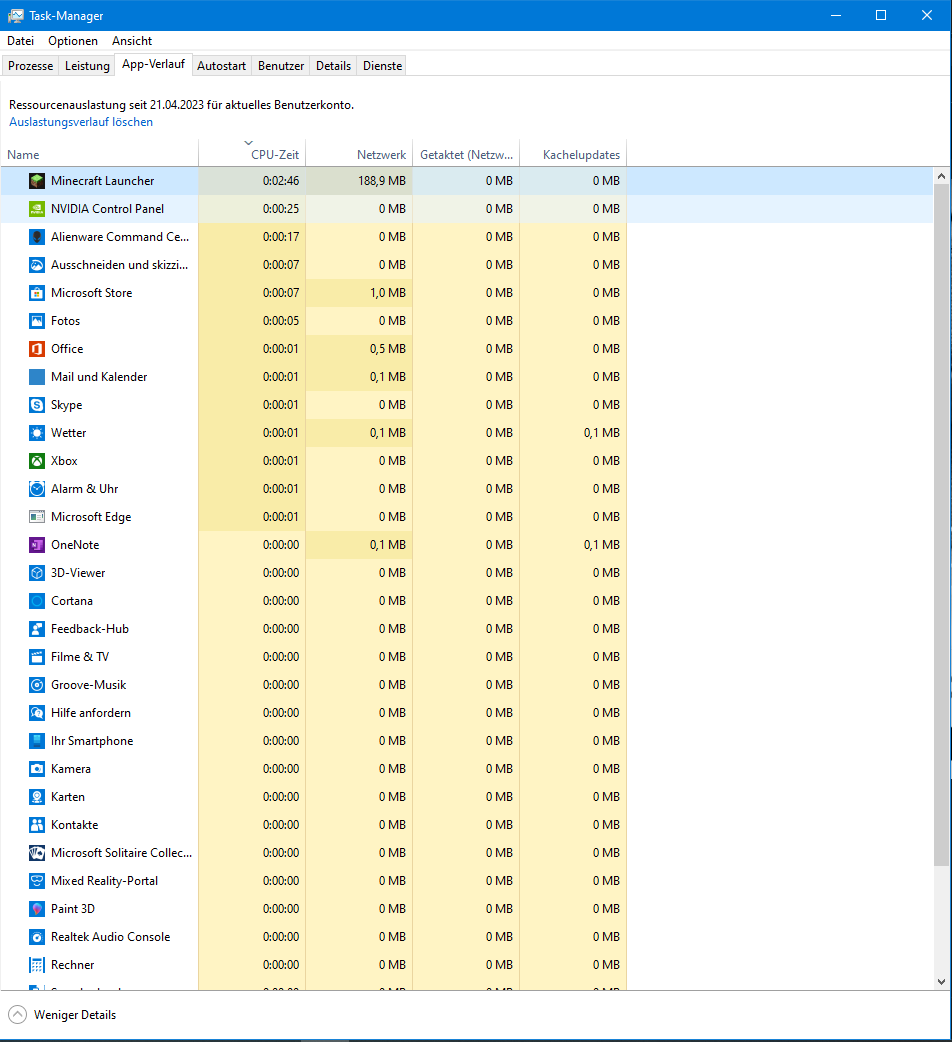
Task: Click the Task-Manager title bar icon
Action: (15, 15)
